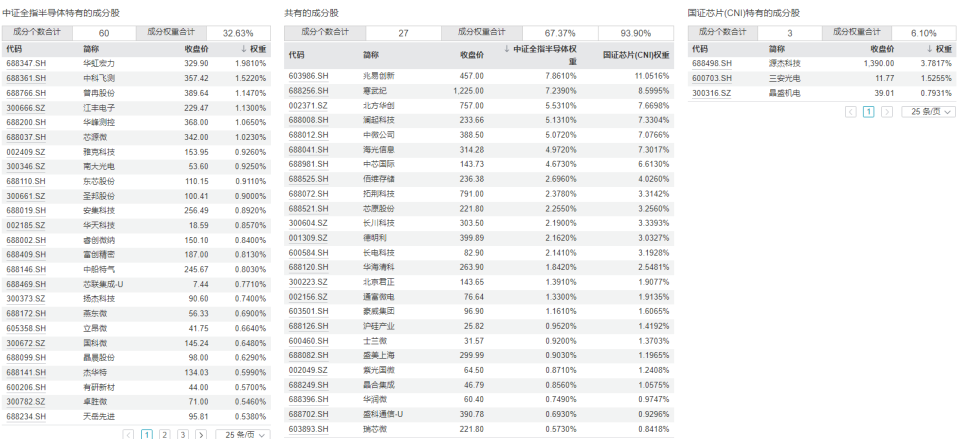Click next page arrow in 国证芯片 table
The height and width of the screenshot is (439, 960).
(x=887, y=111)
